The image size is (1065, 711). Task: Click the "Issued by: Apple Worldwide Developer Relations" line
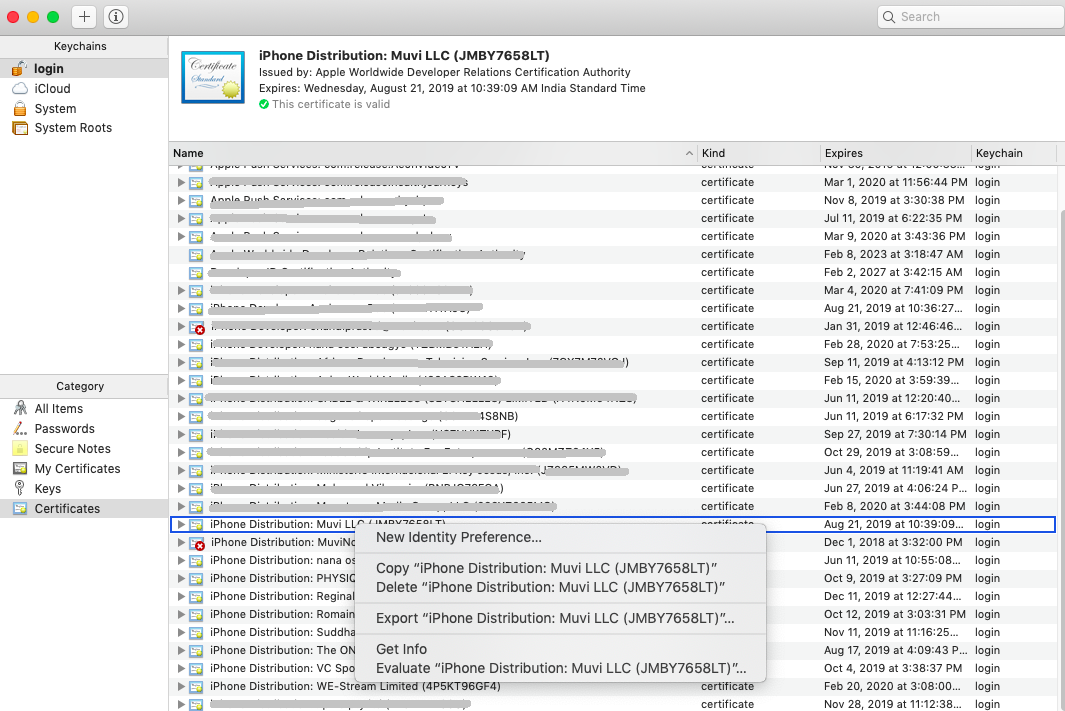click(445, 73)
